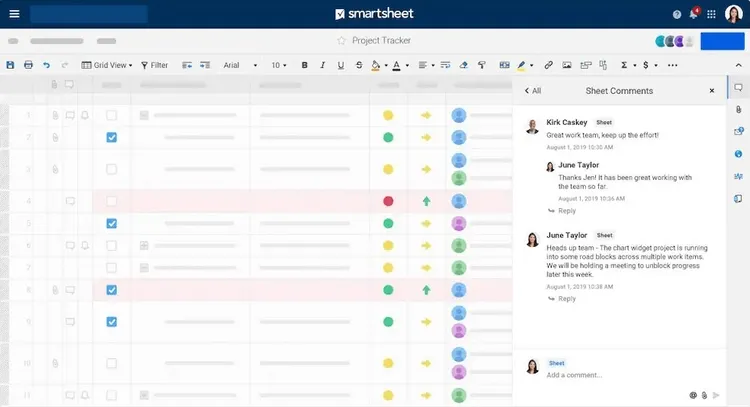Open the hamburger main menu
Screen dimensions: 750x407
pos(14,14)
